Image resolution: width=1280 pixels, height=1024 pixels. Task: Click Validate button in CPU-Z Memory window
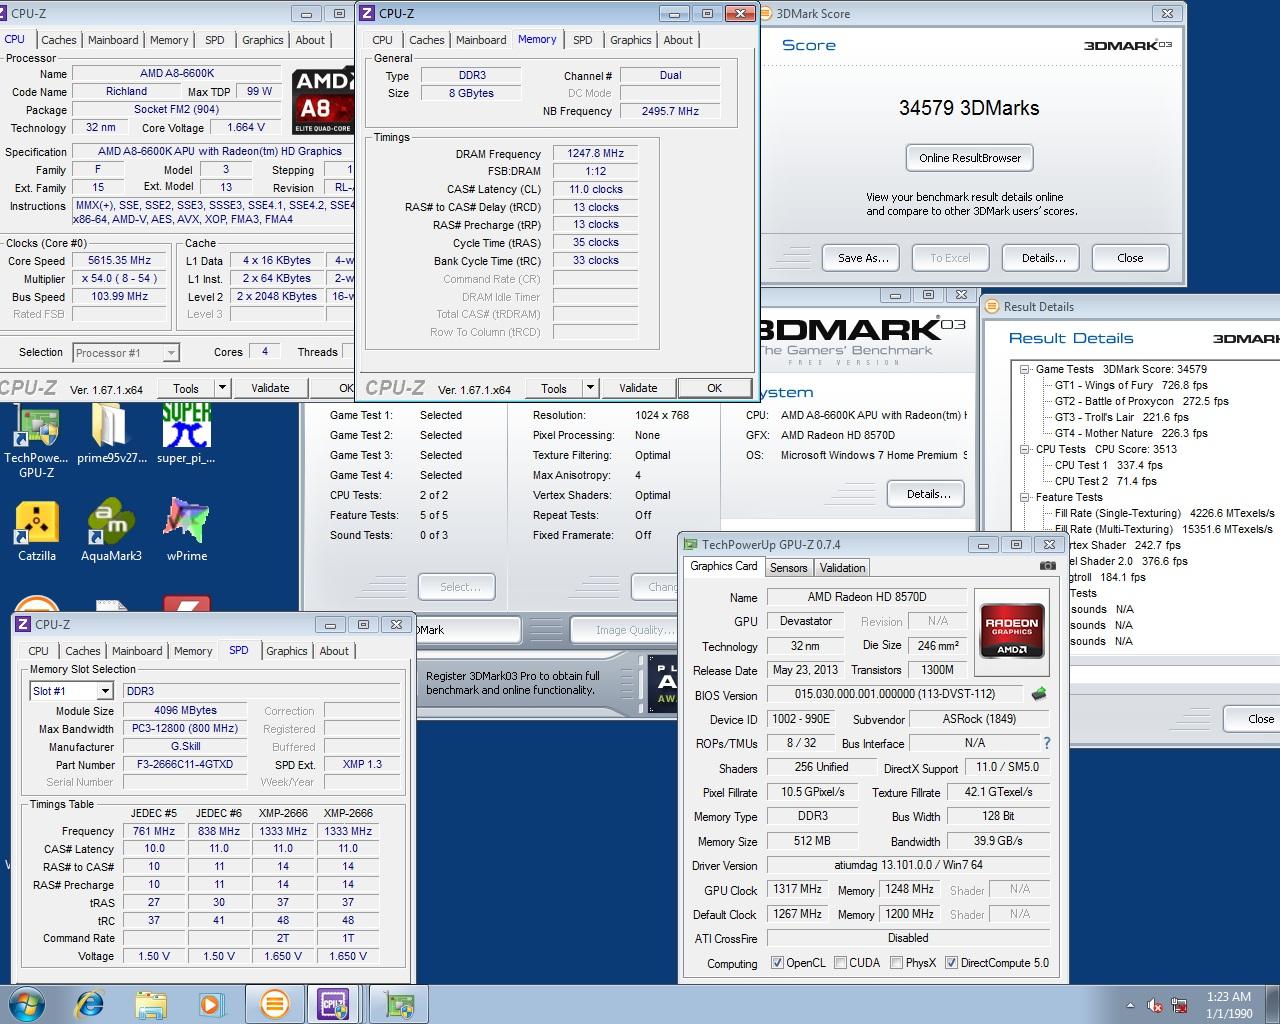638,388
